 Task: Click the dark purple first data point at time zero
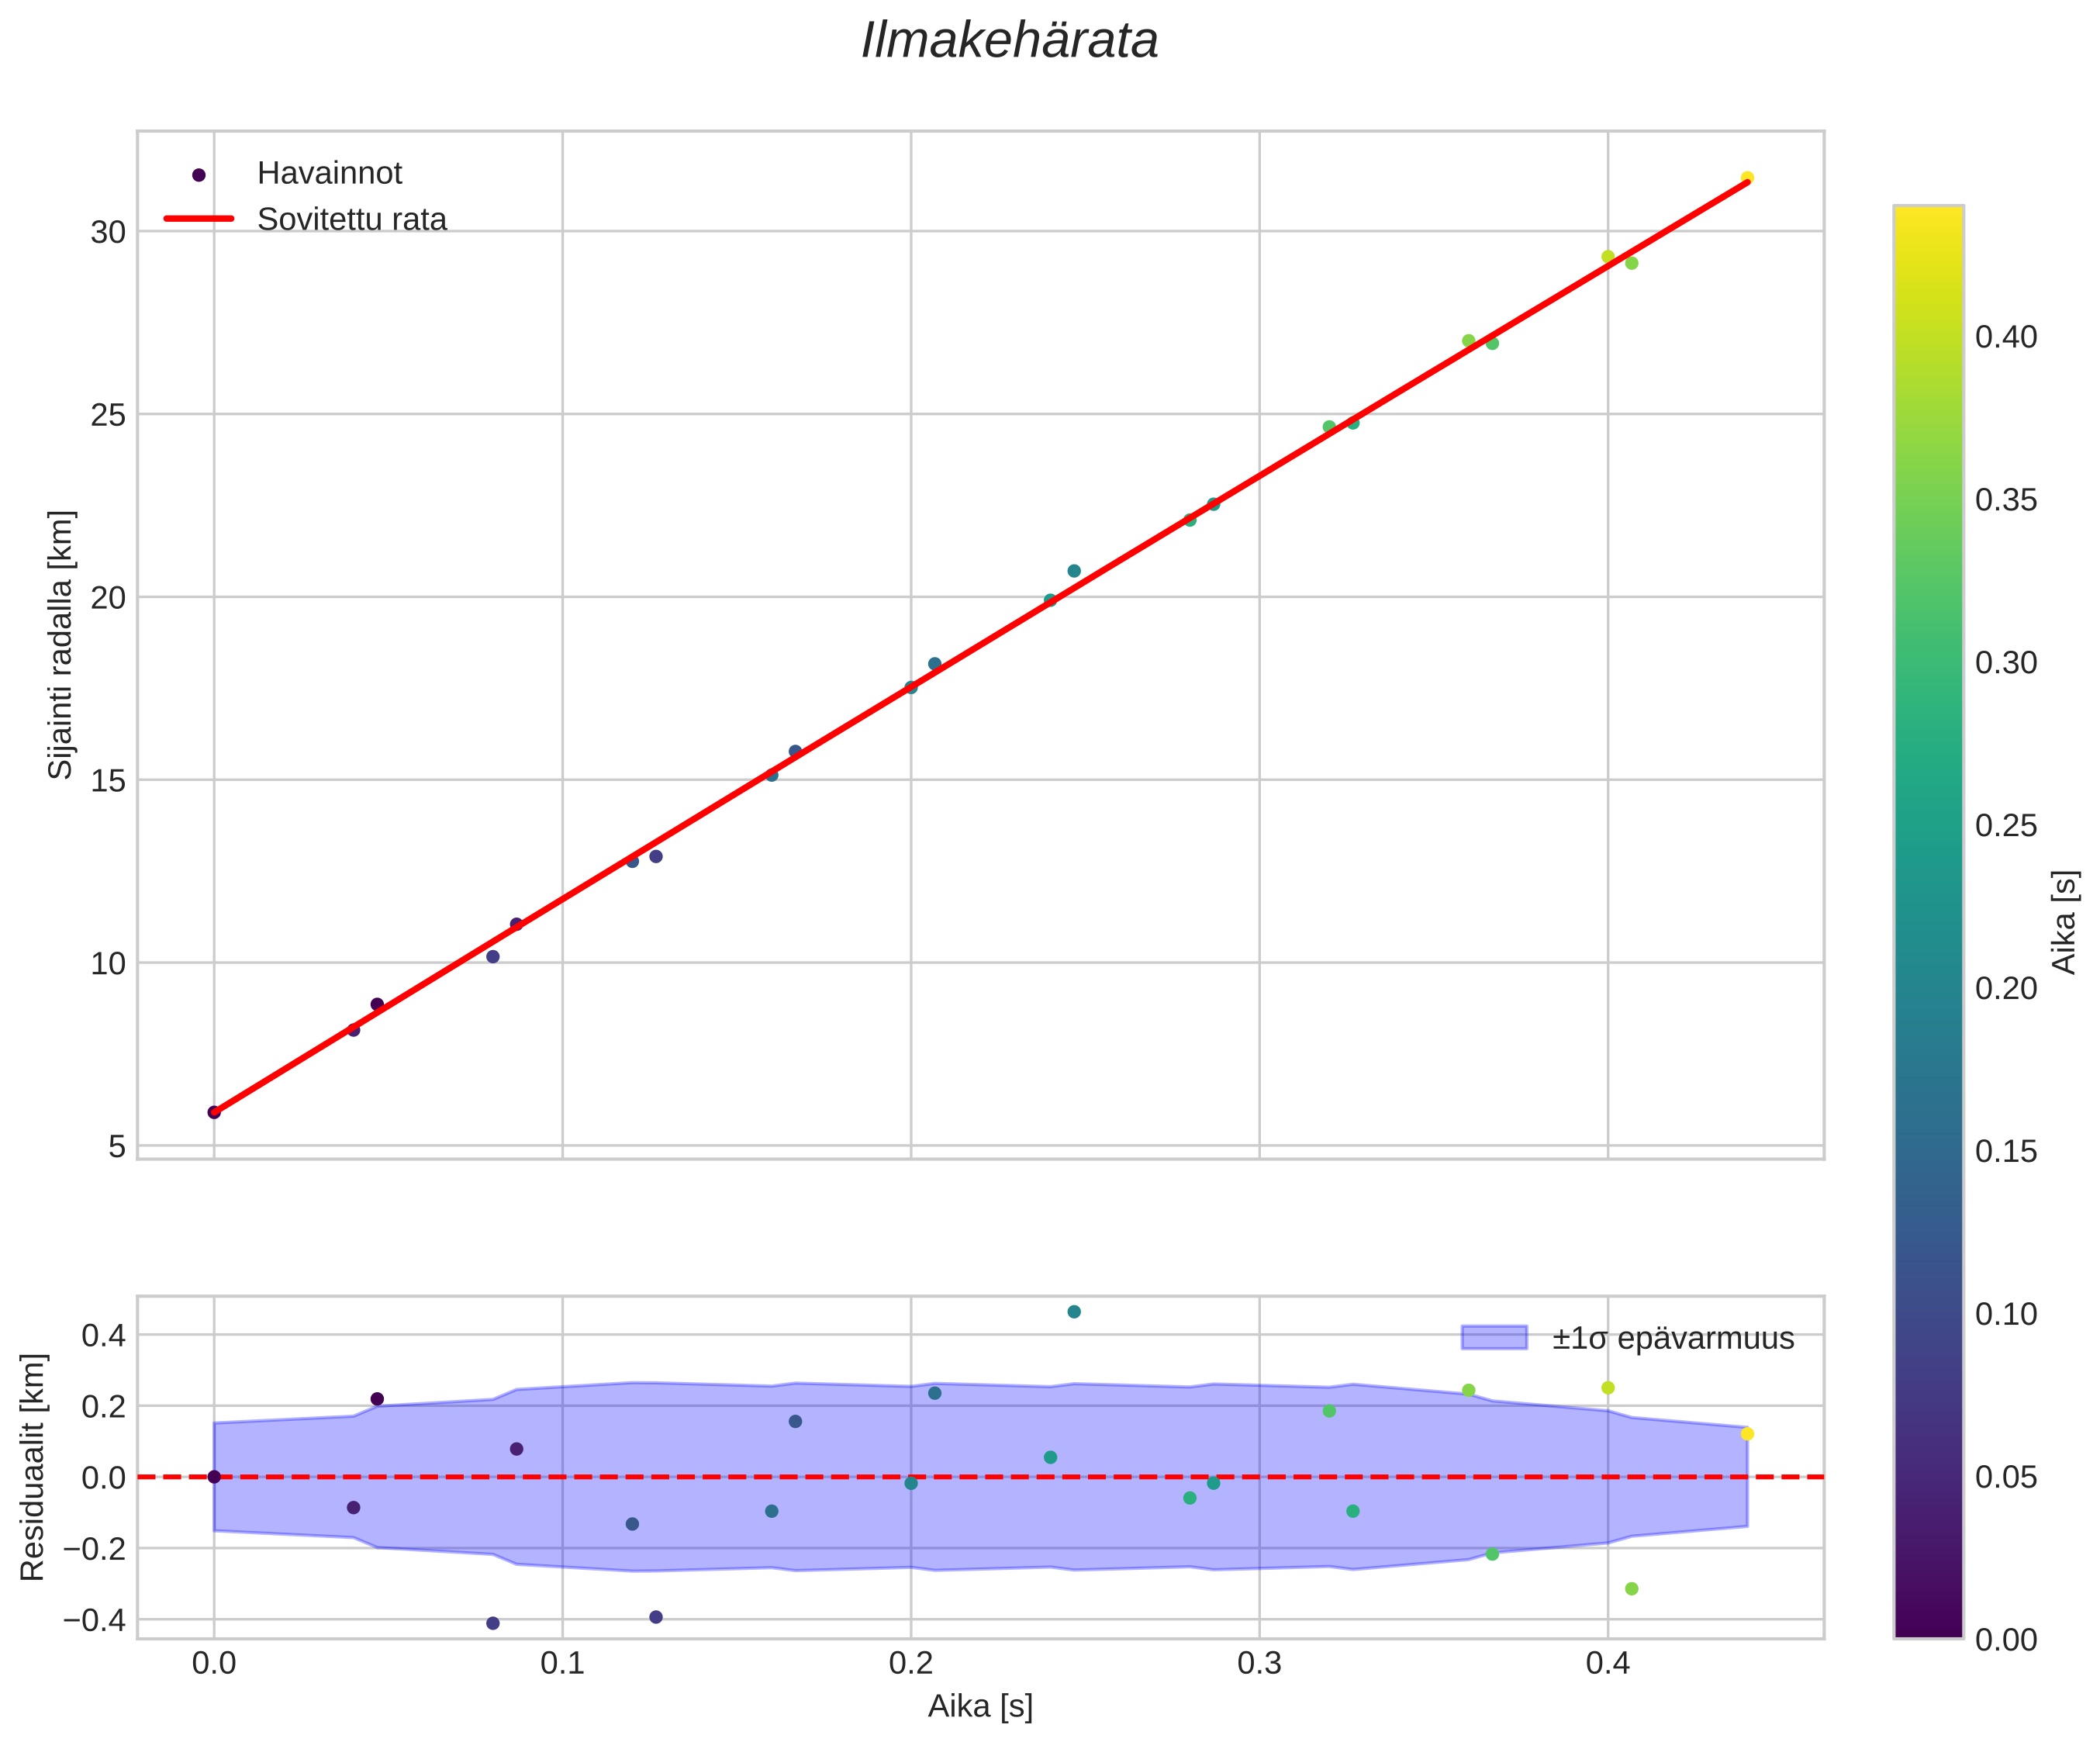213,1112
